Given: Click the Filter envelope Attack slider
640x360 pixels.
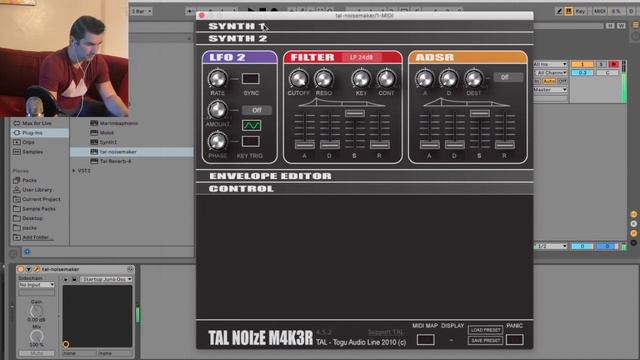Looking at the screenshot, I should [304, 144].
